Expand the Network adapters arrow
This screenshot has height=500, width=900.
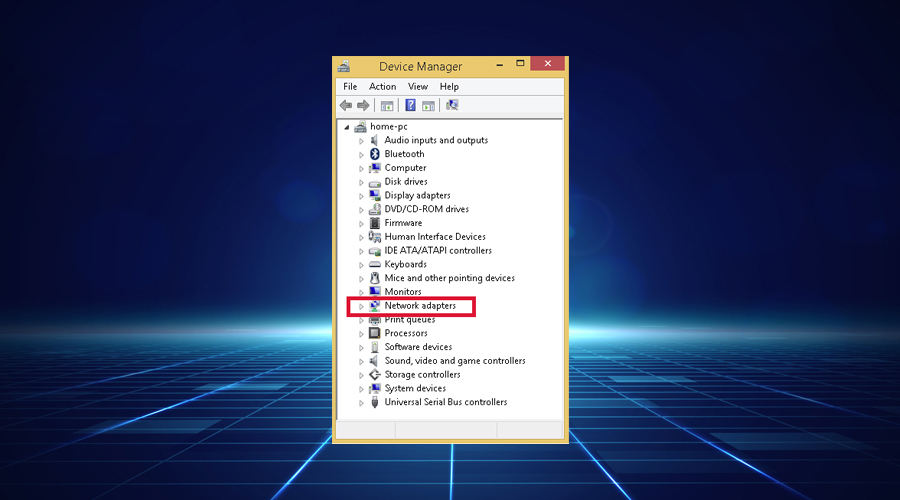(x=361, y=306)
